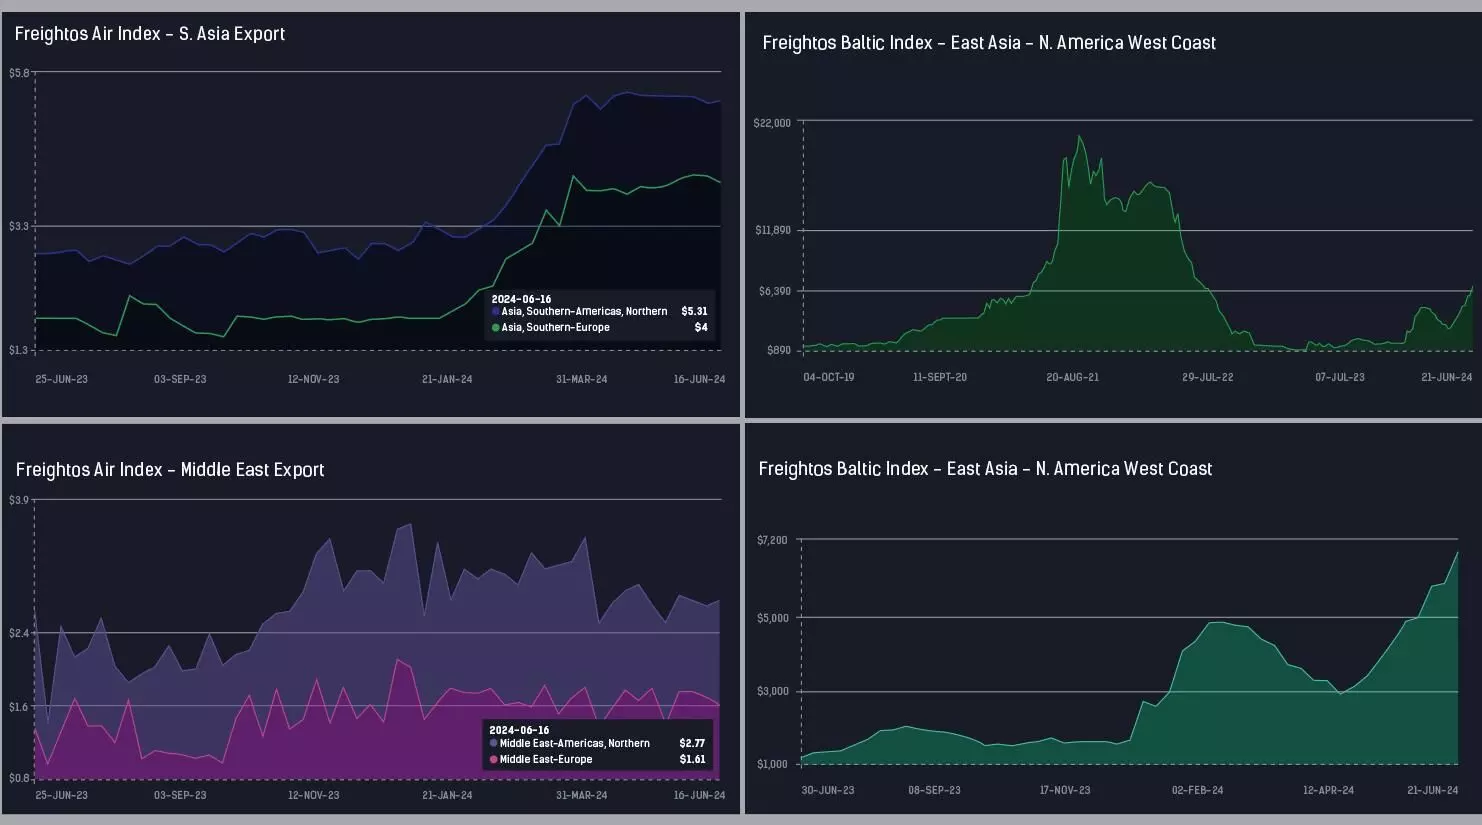This screenshot has height=825, width=1482.
Task: Click the $5,000 y-axis label
Action: [x=772, y=619]
